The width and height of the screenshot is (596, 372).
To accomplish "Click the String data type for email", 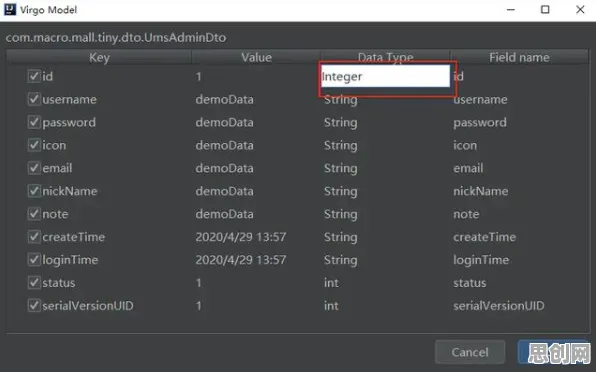I will [x=341, y=169].
